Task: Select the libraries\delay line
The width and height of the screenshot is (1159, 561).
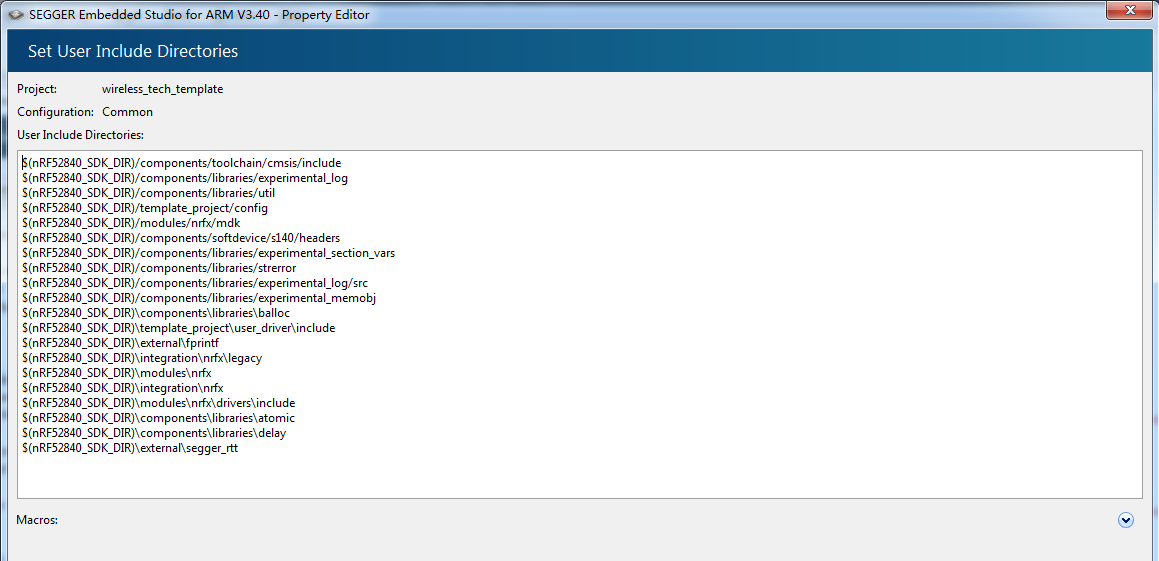Action: tap(154, 433)
